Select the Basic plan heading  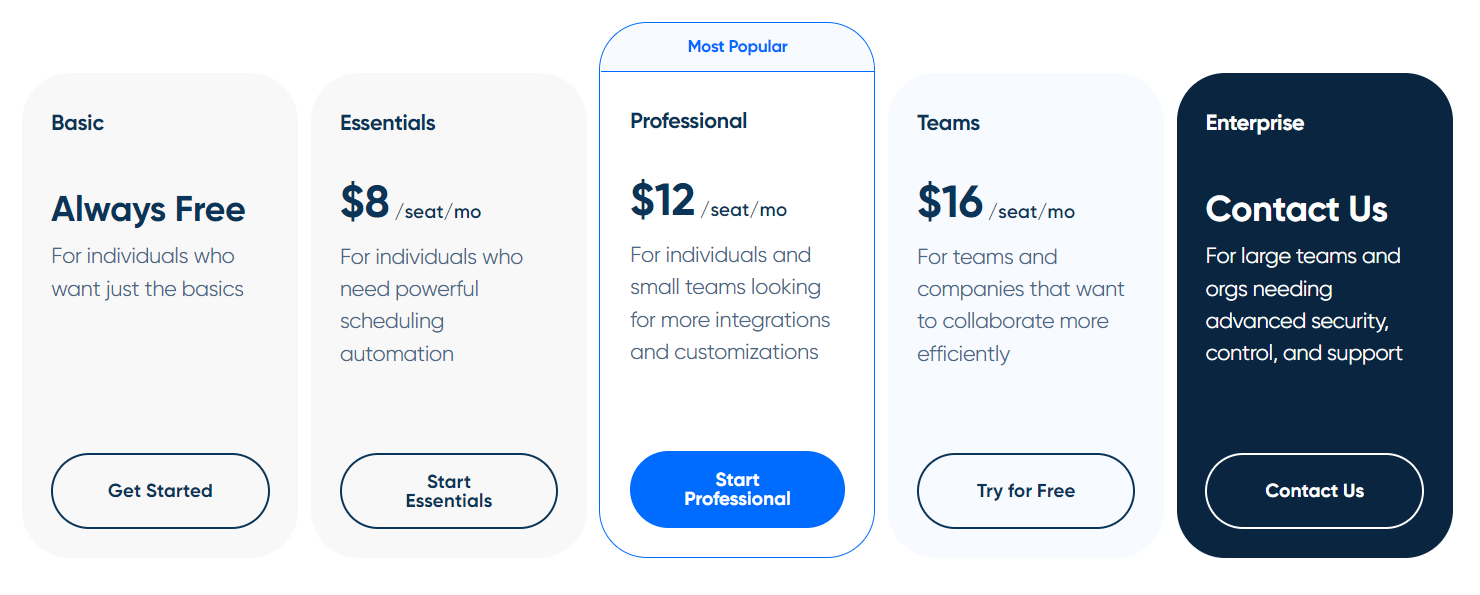click(x=78, y=123)
